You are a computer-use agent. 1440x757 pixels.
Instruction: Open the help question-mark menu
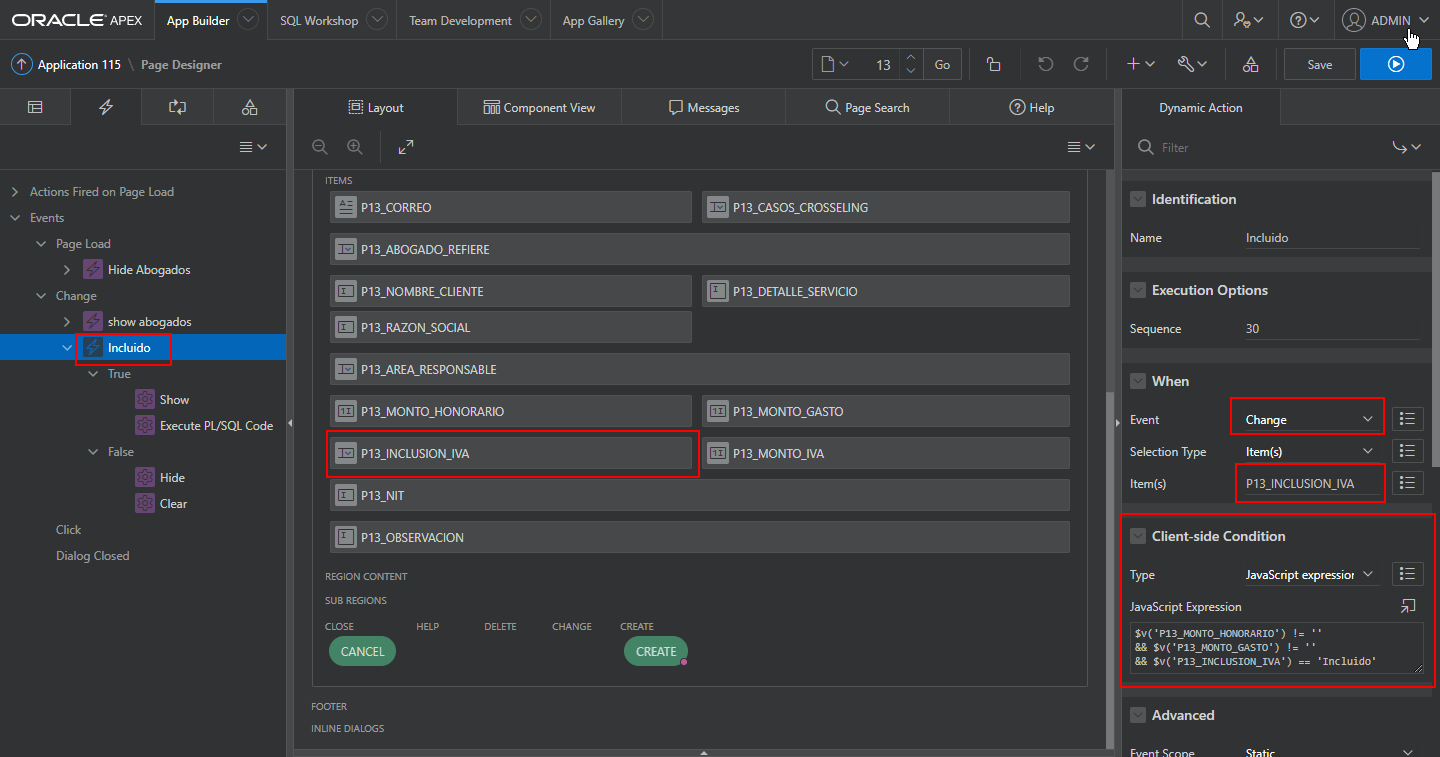click(1304, 20)
